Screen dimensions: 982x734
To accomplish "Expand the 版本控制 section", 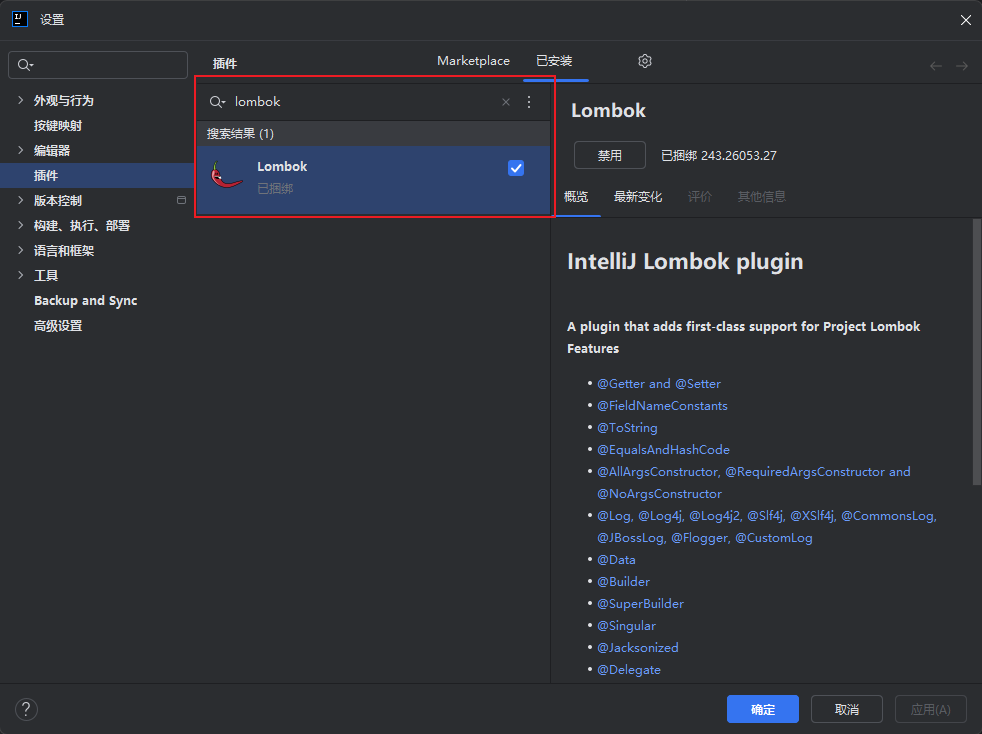I will coord(21,200).
